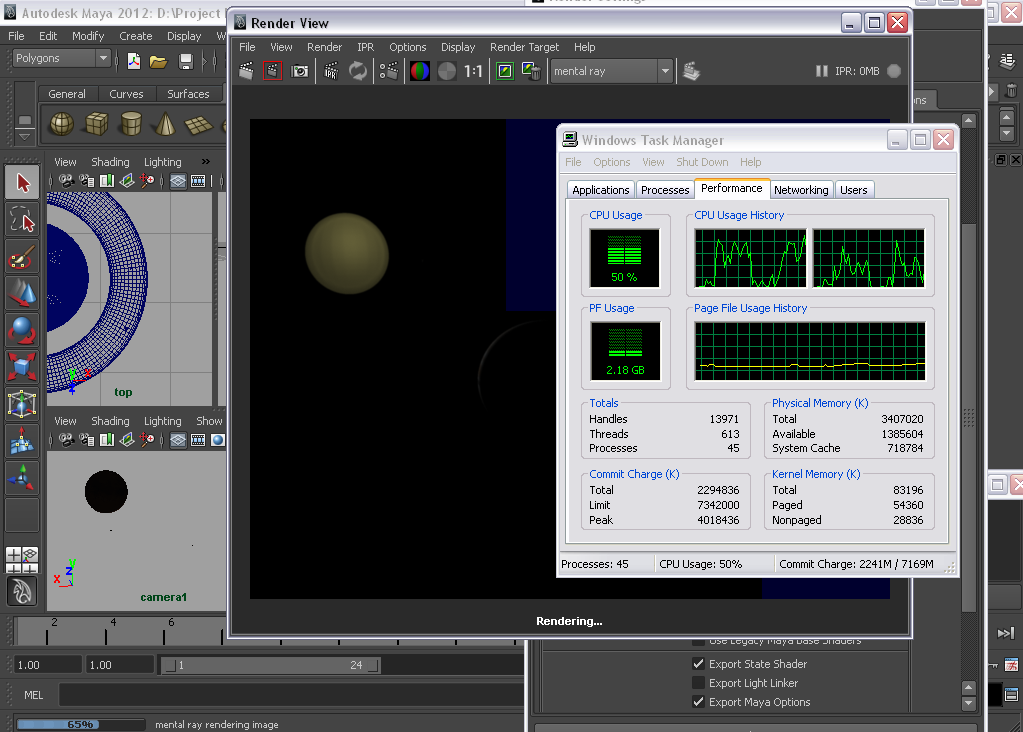Click the red-outlined Render region icon
1023x732 pixels.
[273, 71]
